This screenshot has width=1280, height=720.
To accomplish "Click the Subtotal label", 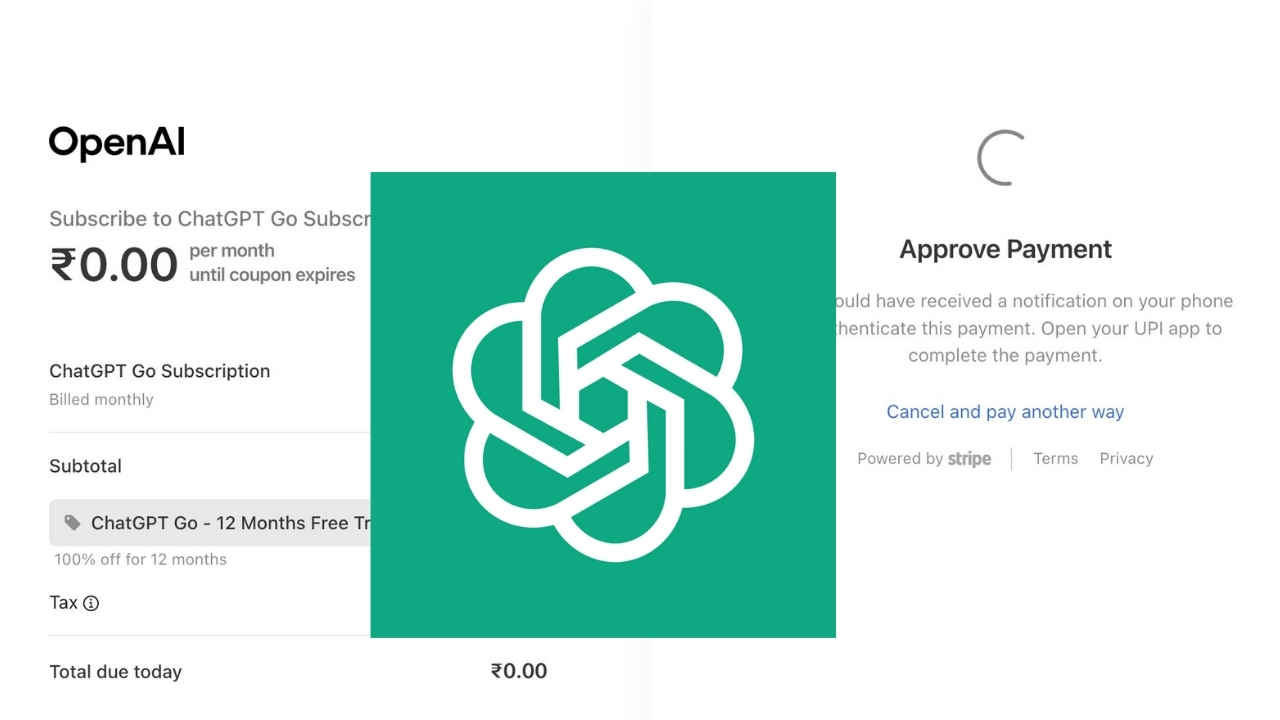I will 86,466.
